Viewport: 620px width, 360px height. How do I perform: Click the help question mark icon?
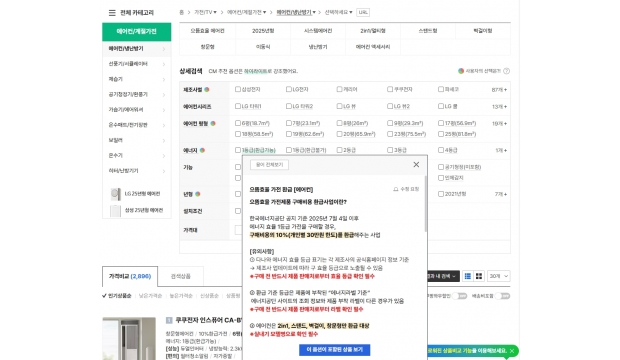point(507,71)
